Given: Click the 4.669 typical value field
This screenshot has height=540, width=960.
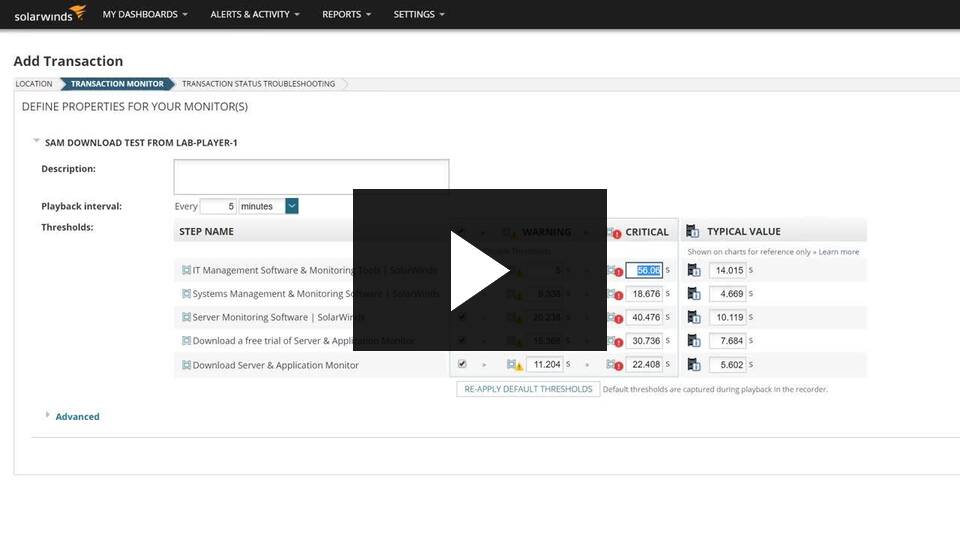Looking at the screenshot, I should [x=727, y=294].
